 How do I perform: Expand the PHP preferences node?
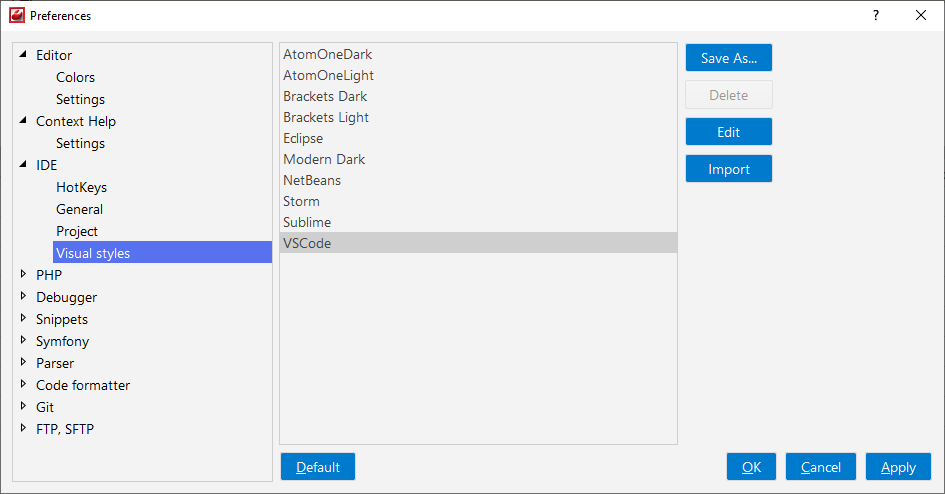(x=23, y=274)
